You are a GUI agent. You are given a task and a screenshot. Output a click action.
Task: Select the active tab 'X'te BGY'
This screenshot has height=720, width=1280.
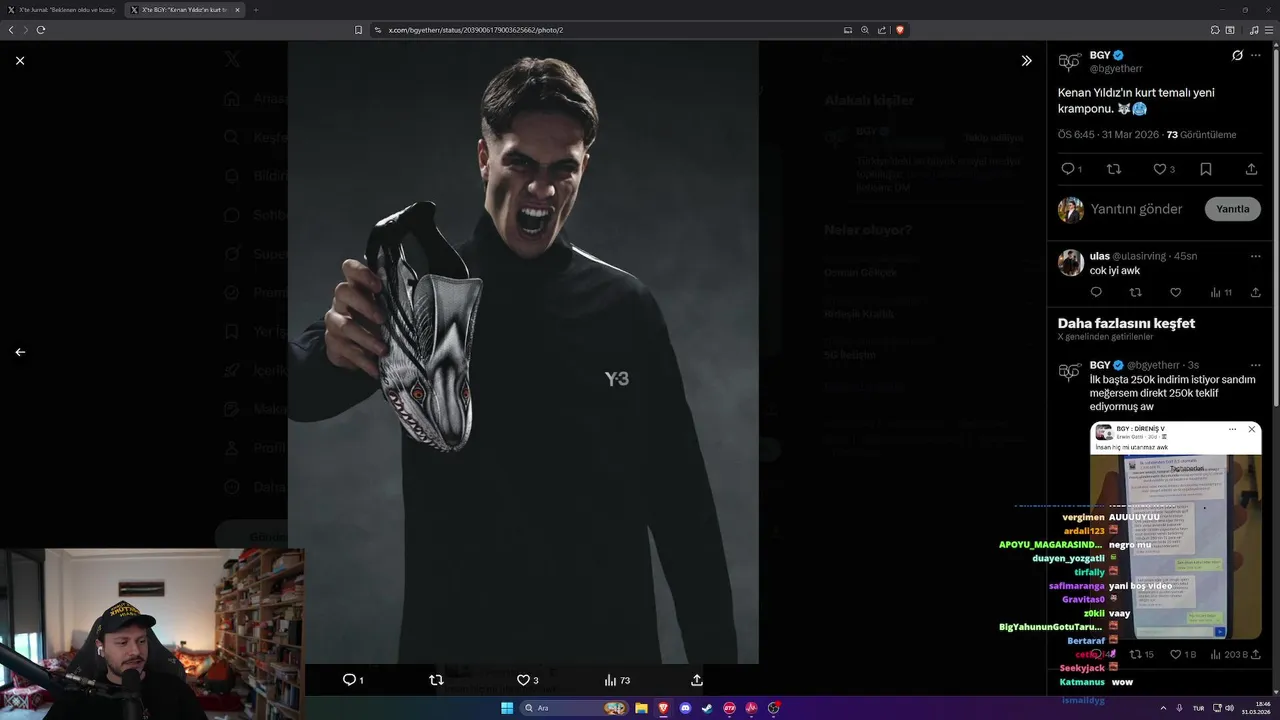[186, 10]
